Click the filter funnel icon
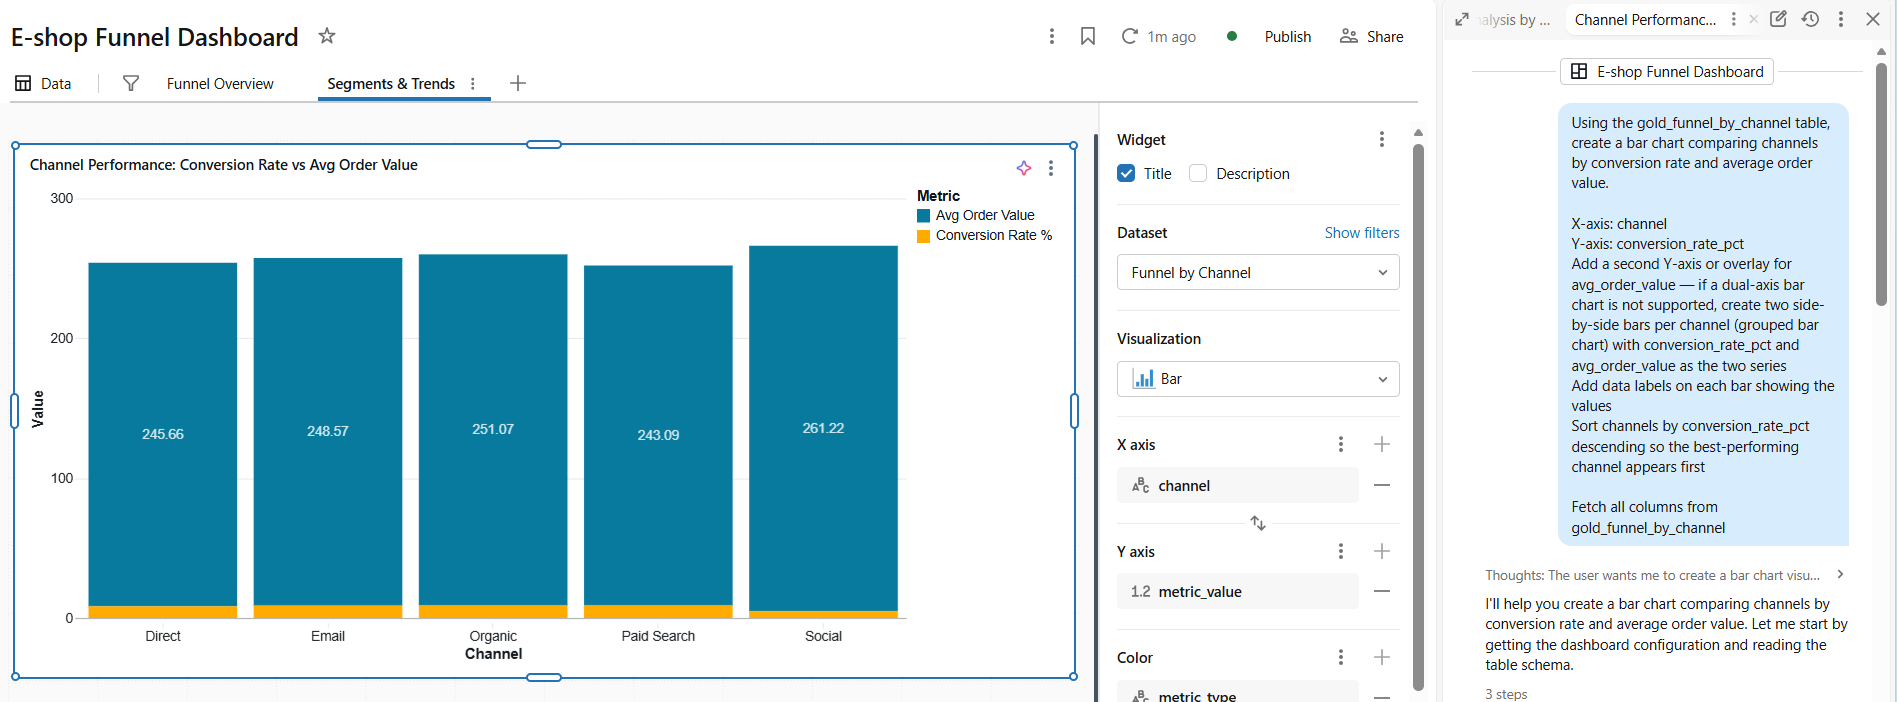This screenshot has height=702, width=1897. 131,83
